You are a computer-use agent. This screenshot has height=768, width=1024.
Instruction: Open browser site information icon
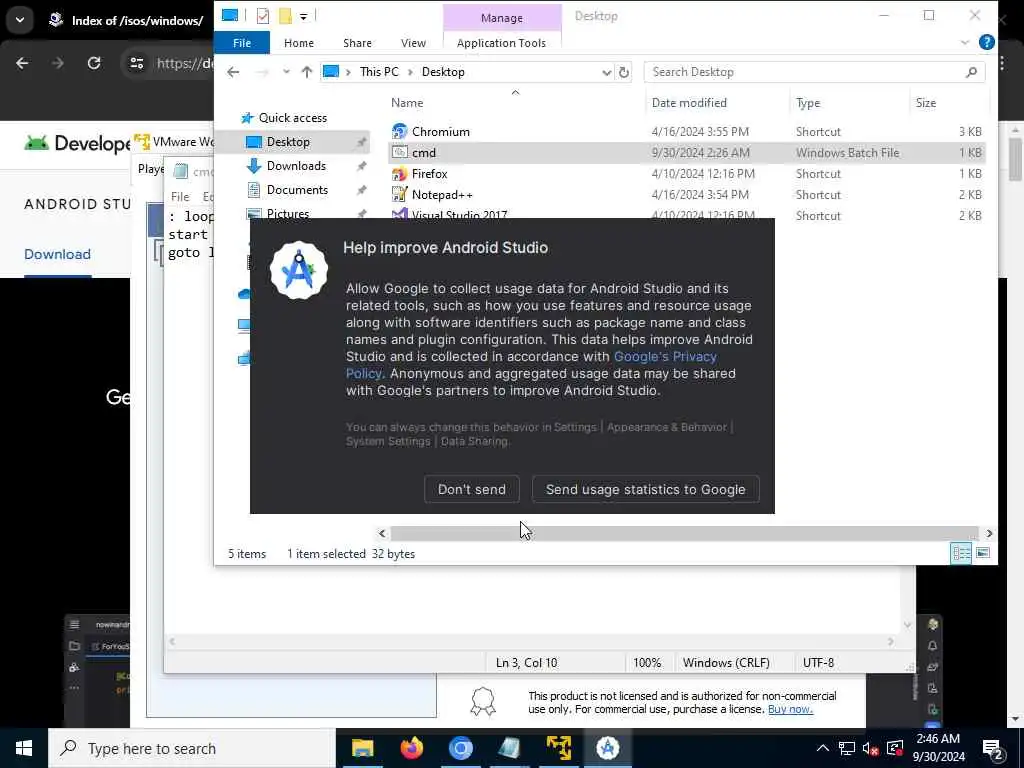(136, 63)
